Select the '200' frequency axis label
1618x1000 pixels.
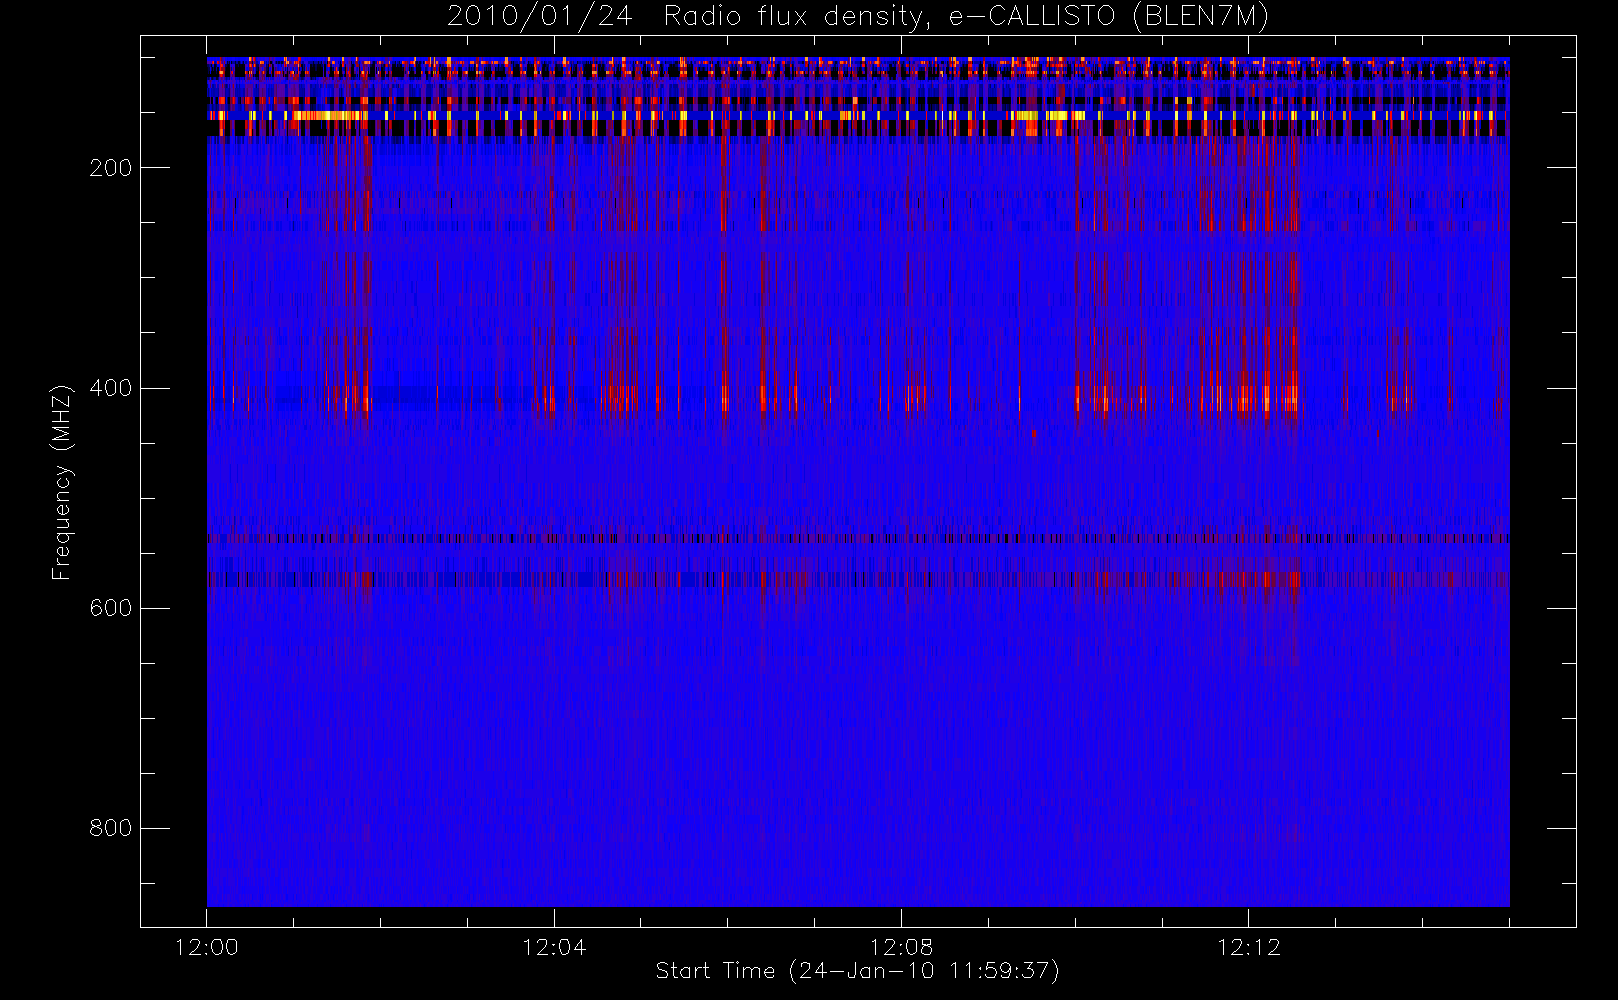pyautogui.click(x=110, y=168)
